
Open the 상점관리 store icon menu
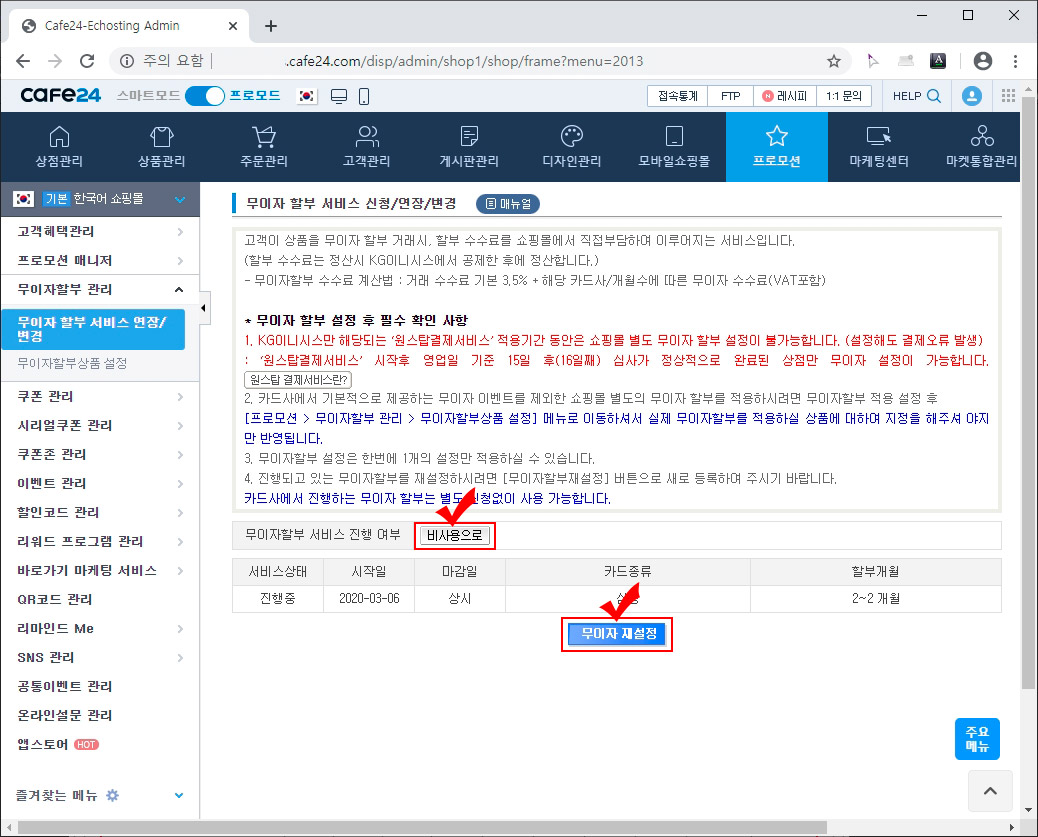tap(59, 146)
